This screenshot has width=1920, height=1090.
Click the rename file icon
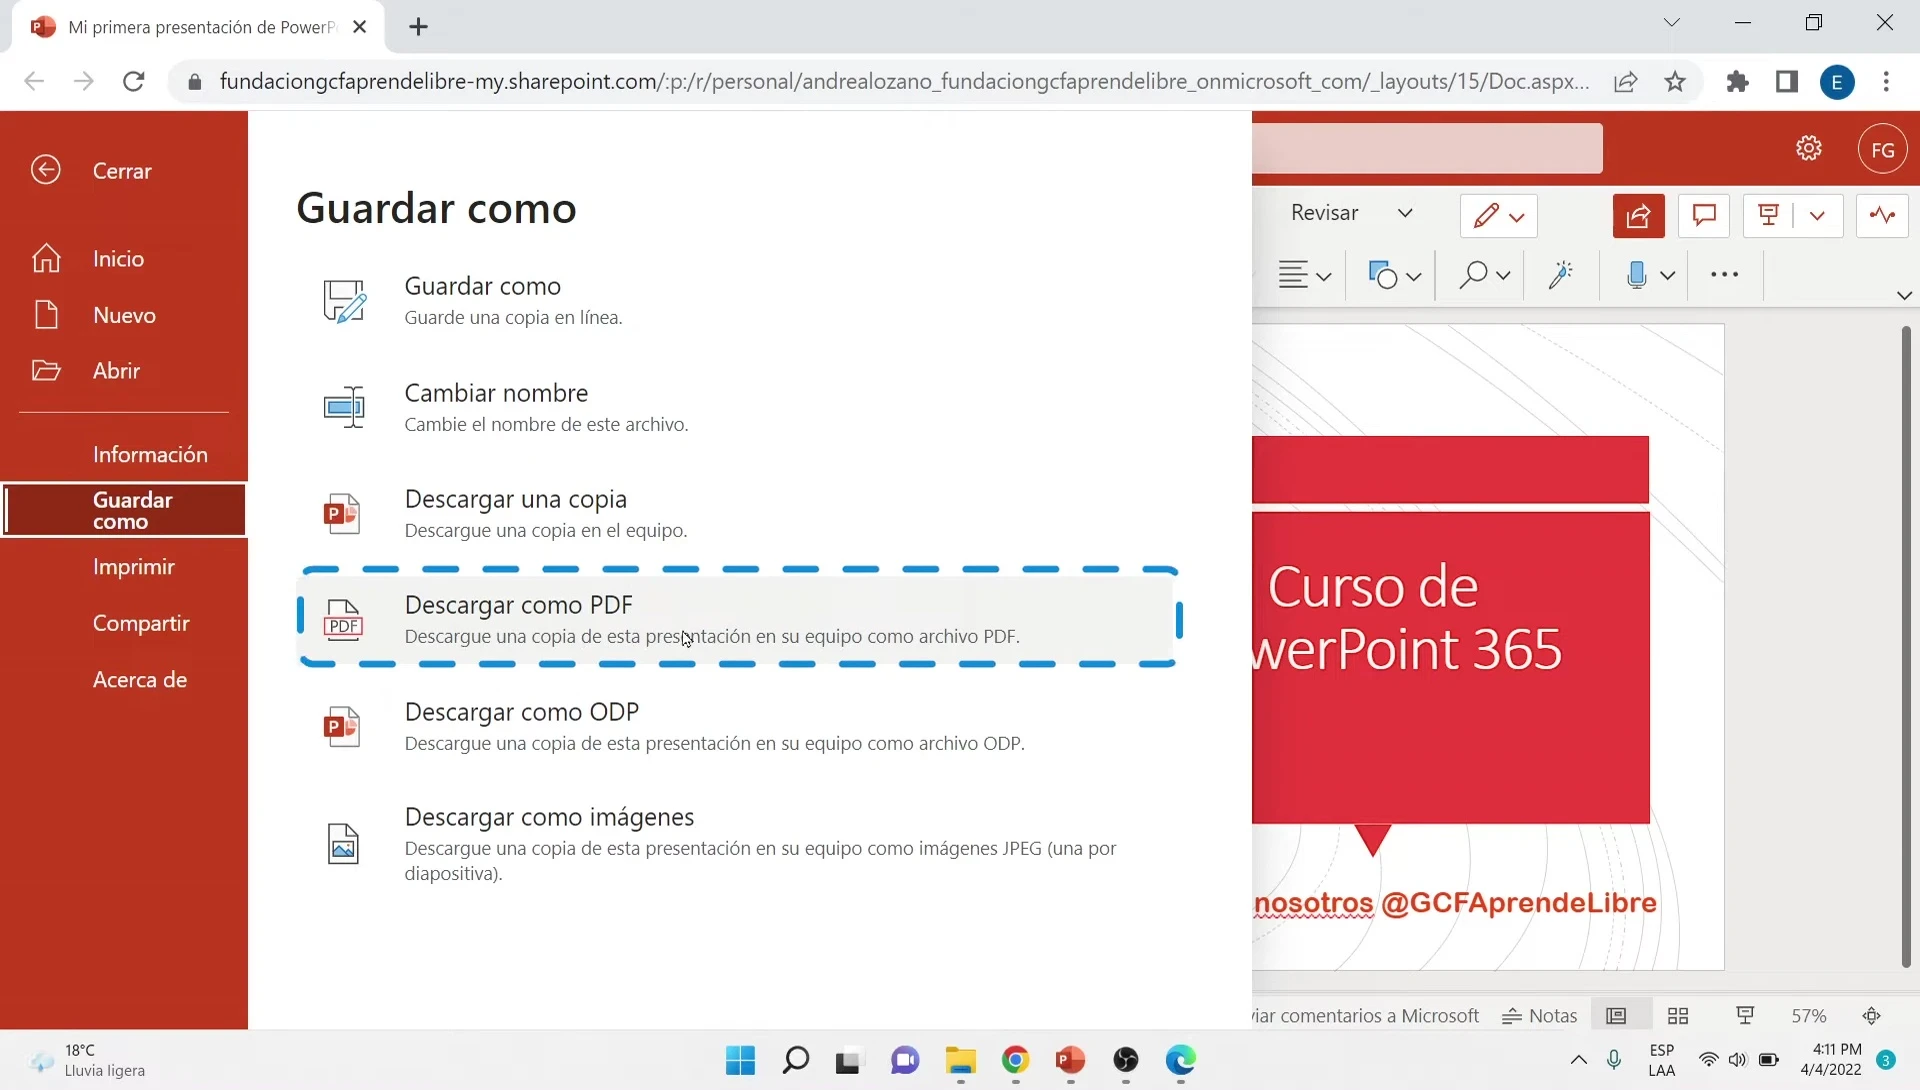pyautogui.click(x=344, y=407)
